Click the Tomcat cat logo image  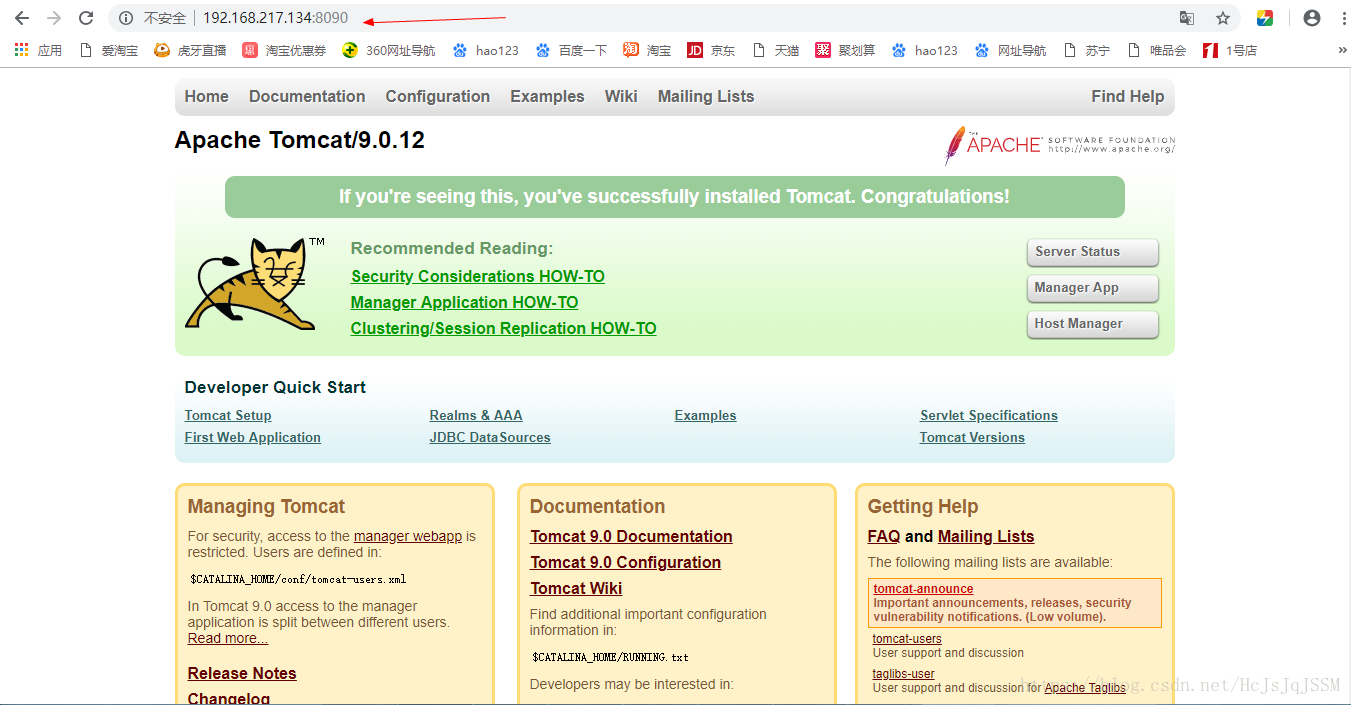click(x=252, y=284)
